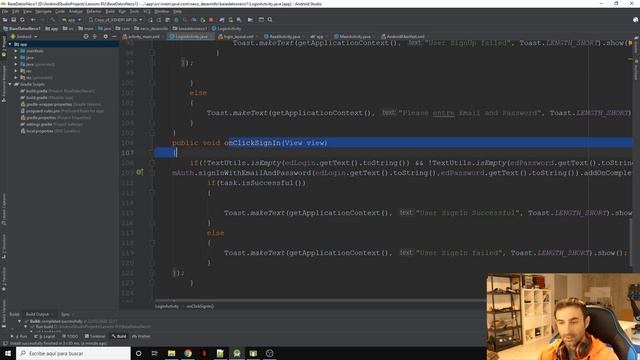Click the Search Everywhere magnifier icon
The image size is (640, 360).
coord(270,20)
